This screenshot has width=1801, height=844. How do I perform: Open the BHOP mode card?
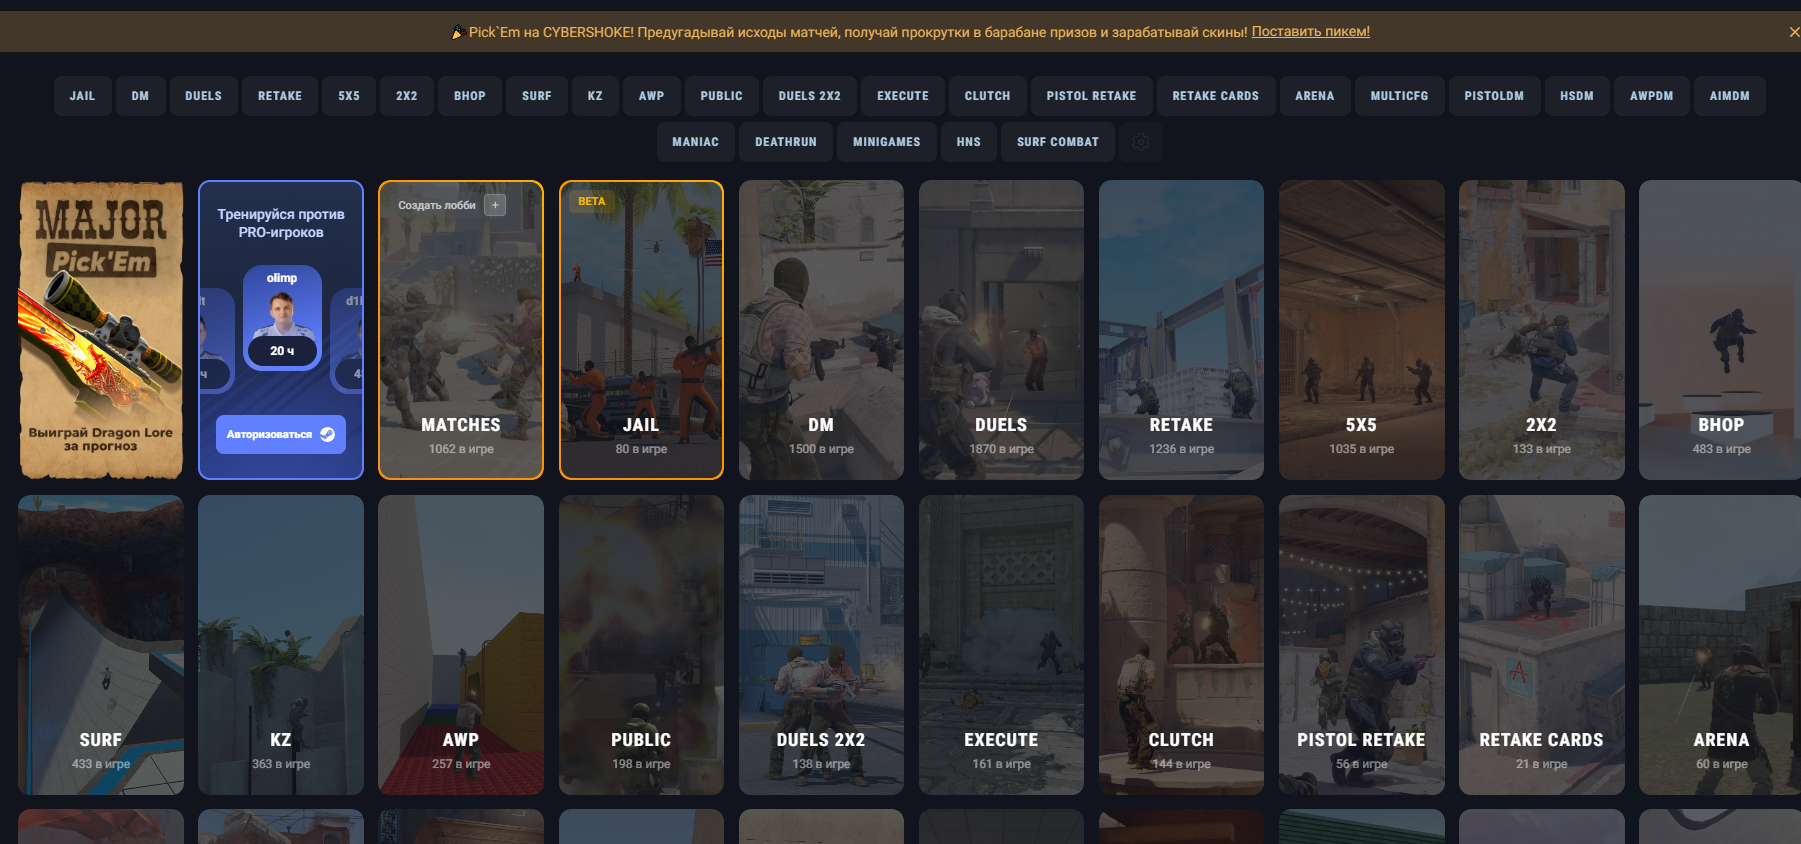(1720, 330)
